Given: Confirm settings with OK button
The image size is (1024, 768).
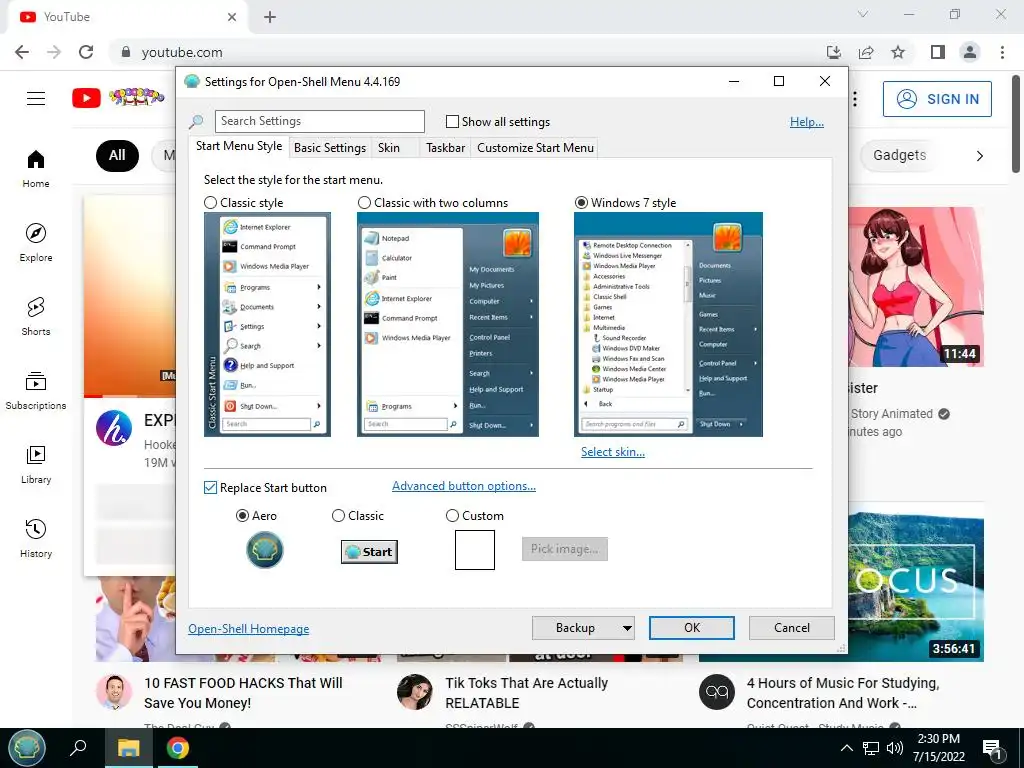Looking at the screenshot, I should coord(692,628).
